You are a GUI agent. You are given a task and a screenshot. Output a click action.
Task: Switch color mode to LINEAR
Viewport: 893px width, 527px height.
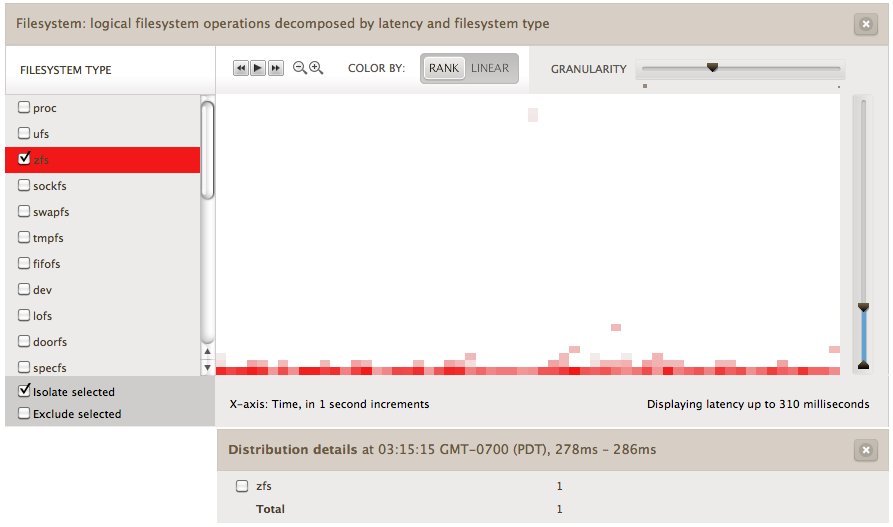490,69
